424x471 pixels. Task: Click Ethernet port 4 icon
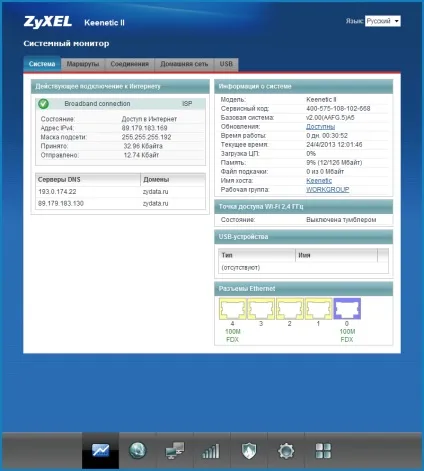pyautogui.click(x=233, y=309)
